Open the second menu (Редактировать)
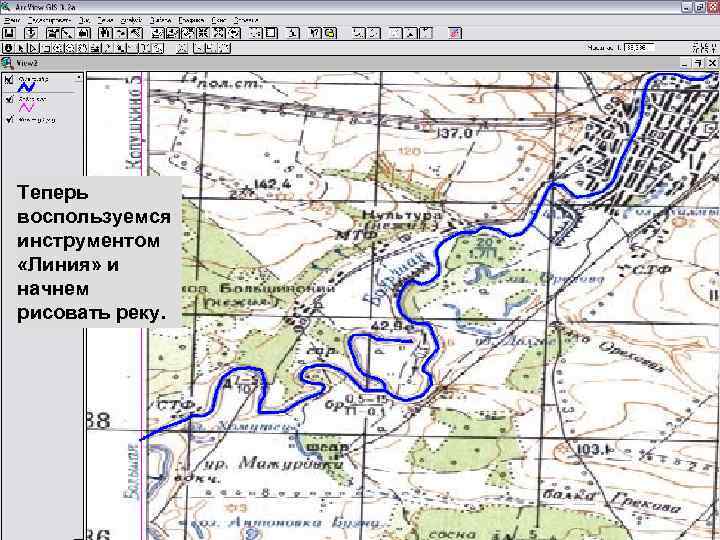Viewport: 720px width, 540px height. (49, 20)
